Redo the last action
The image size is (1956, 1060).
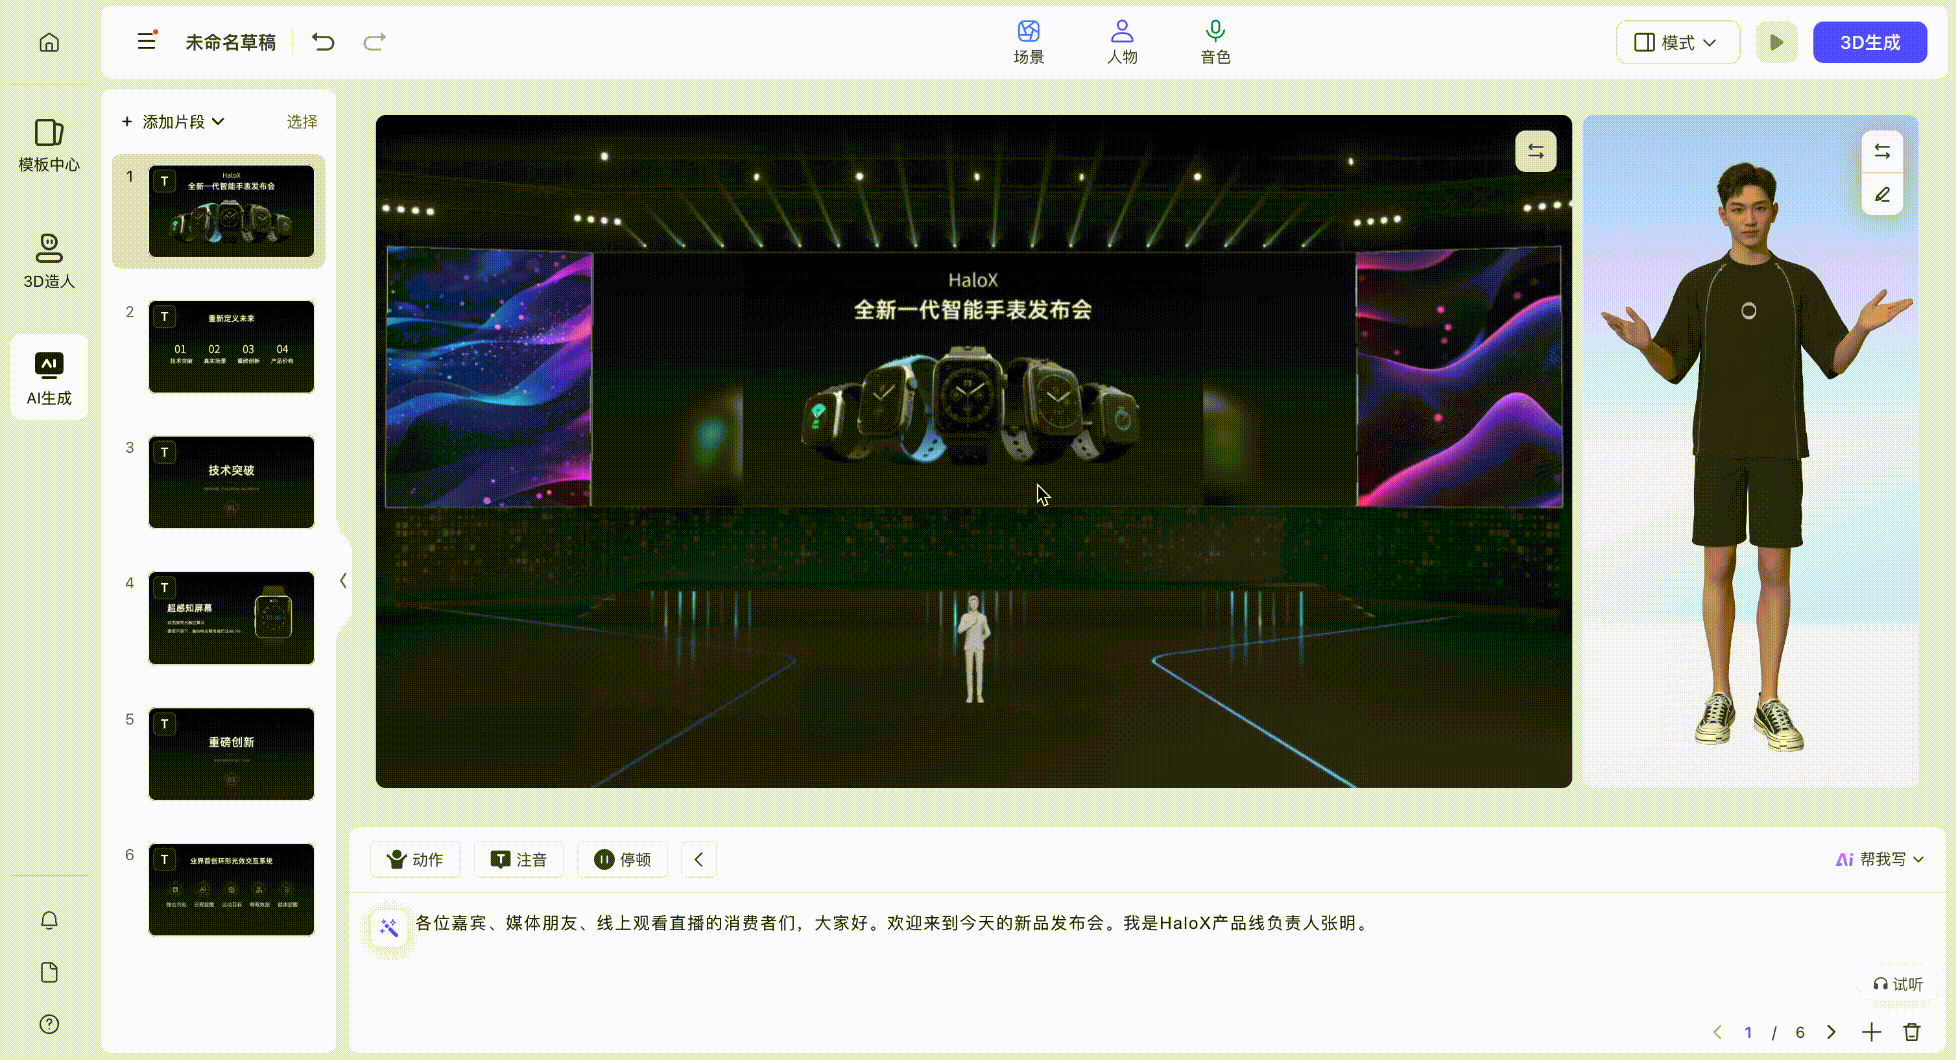(374, 42)
